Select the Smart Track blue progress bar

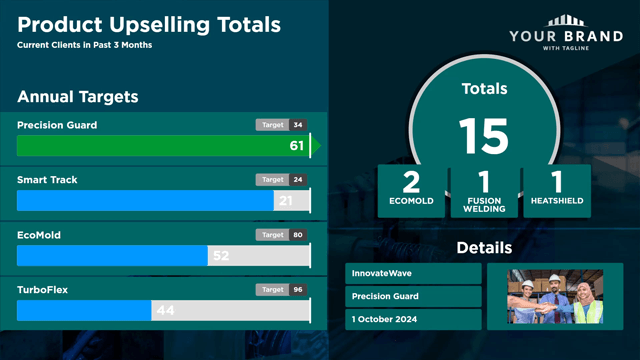click(x=145, y=200)
